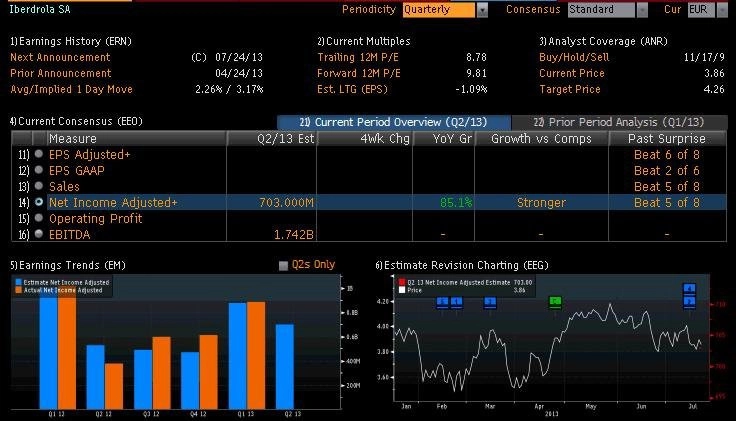Click the green earnings marker in April
Screen dimensions: 736x421
tap(555, 302)
